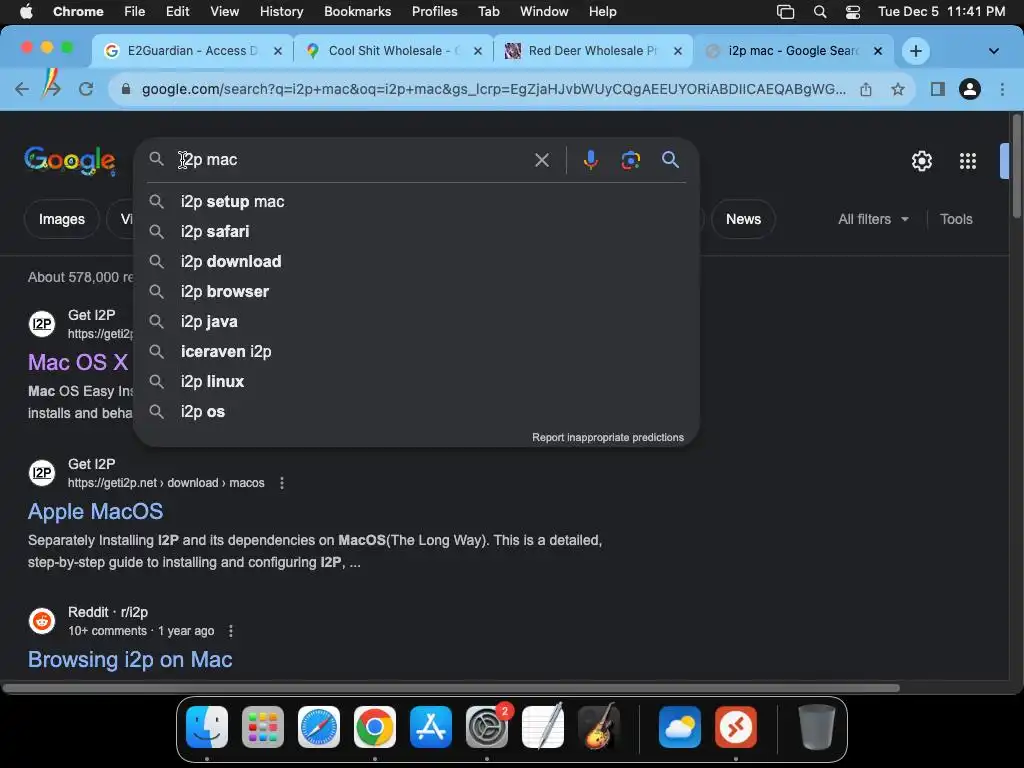
Task: Select the Images filter chip
Action: click(x=61, y=219)
